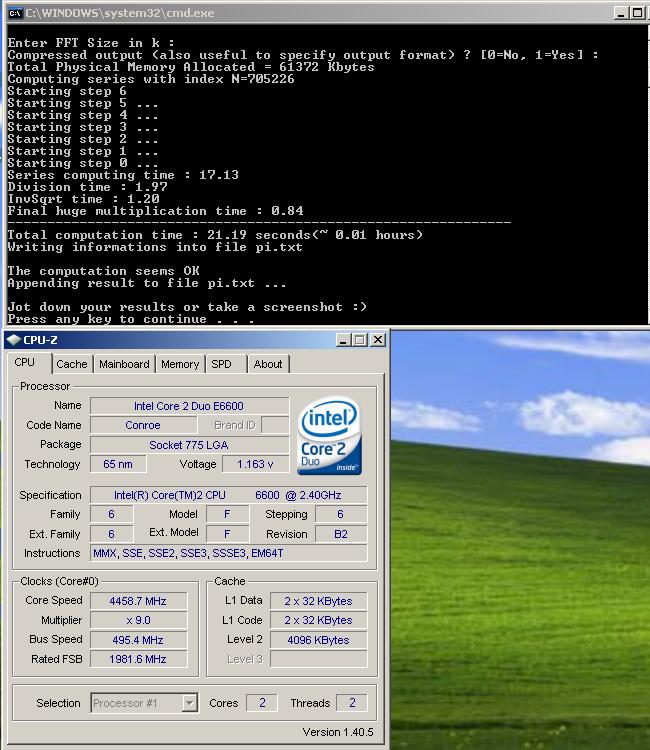The image size is (650, 750).
Task: Click the Stepping value 6
Action: (341, 514)
